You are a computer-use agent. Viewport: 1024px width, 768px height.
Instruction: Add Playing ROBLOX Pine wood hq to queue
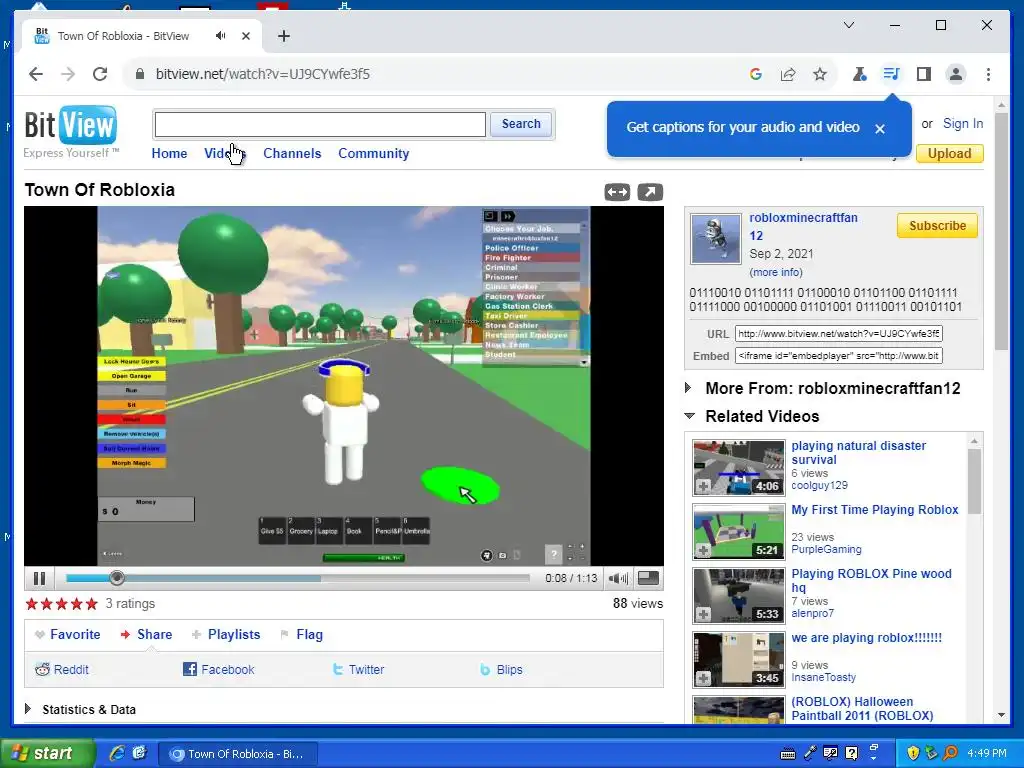[x=703, y=615]
